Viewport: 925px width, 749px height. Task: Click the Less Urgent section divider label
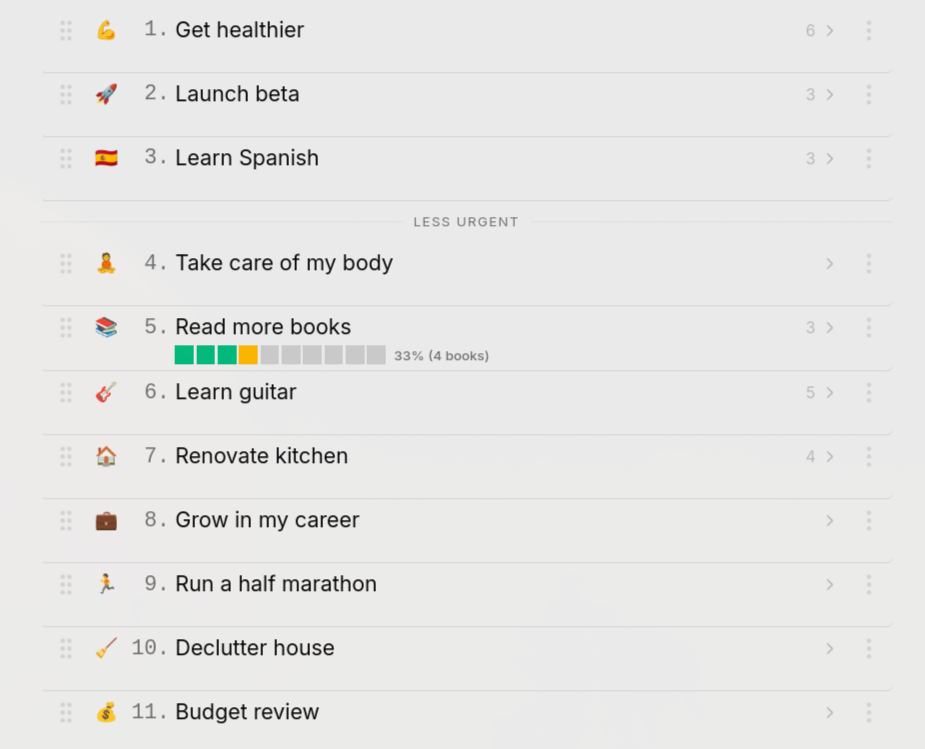pos(466,222)
